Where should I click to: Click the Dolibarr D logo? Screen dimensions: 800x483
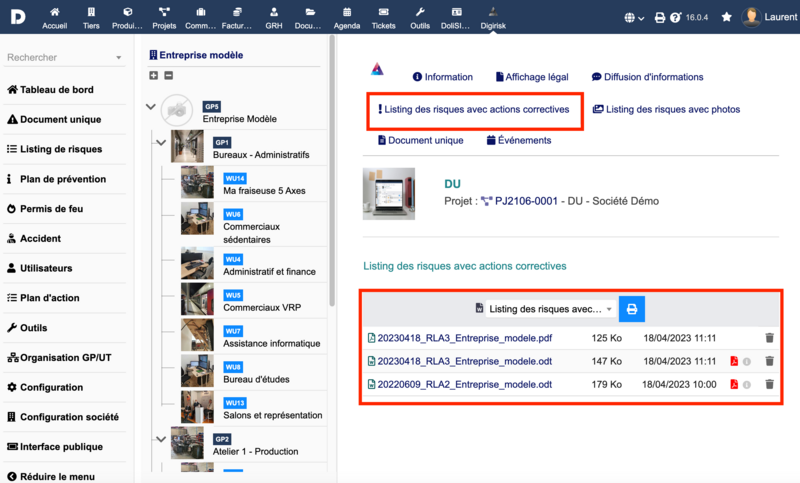18,17
